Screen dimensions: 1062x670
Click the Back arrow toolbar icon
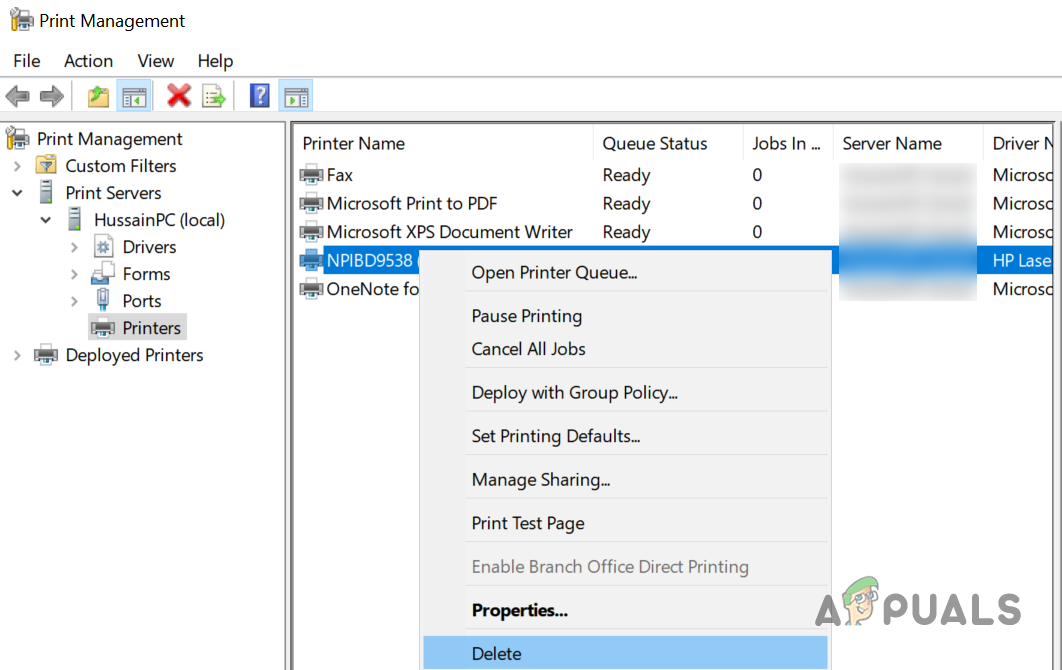click(x=18, y=96)
